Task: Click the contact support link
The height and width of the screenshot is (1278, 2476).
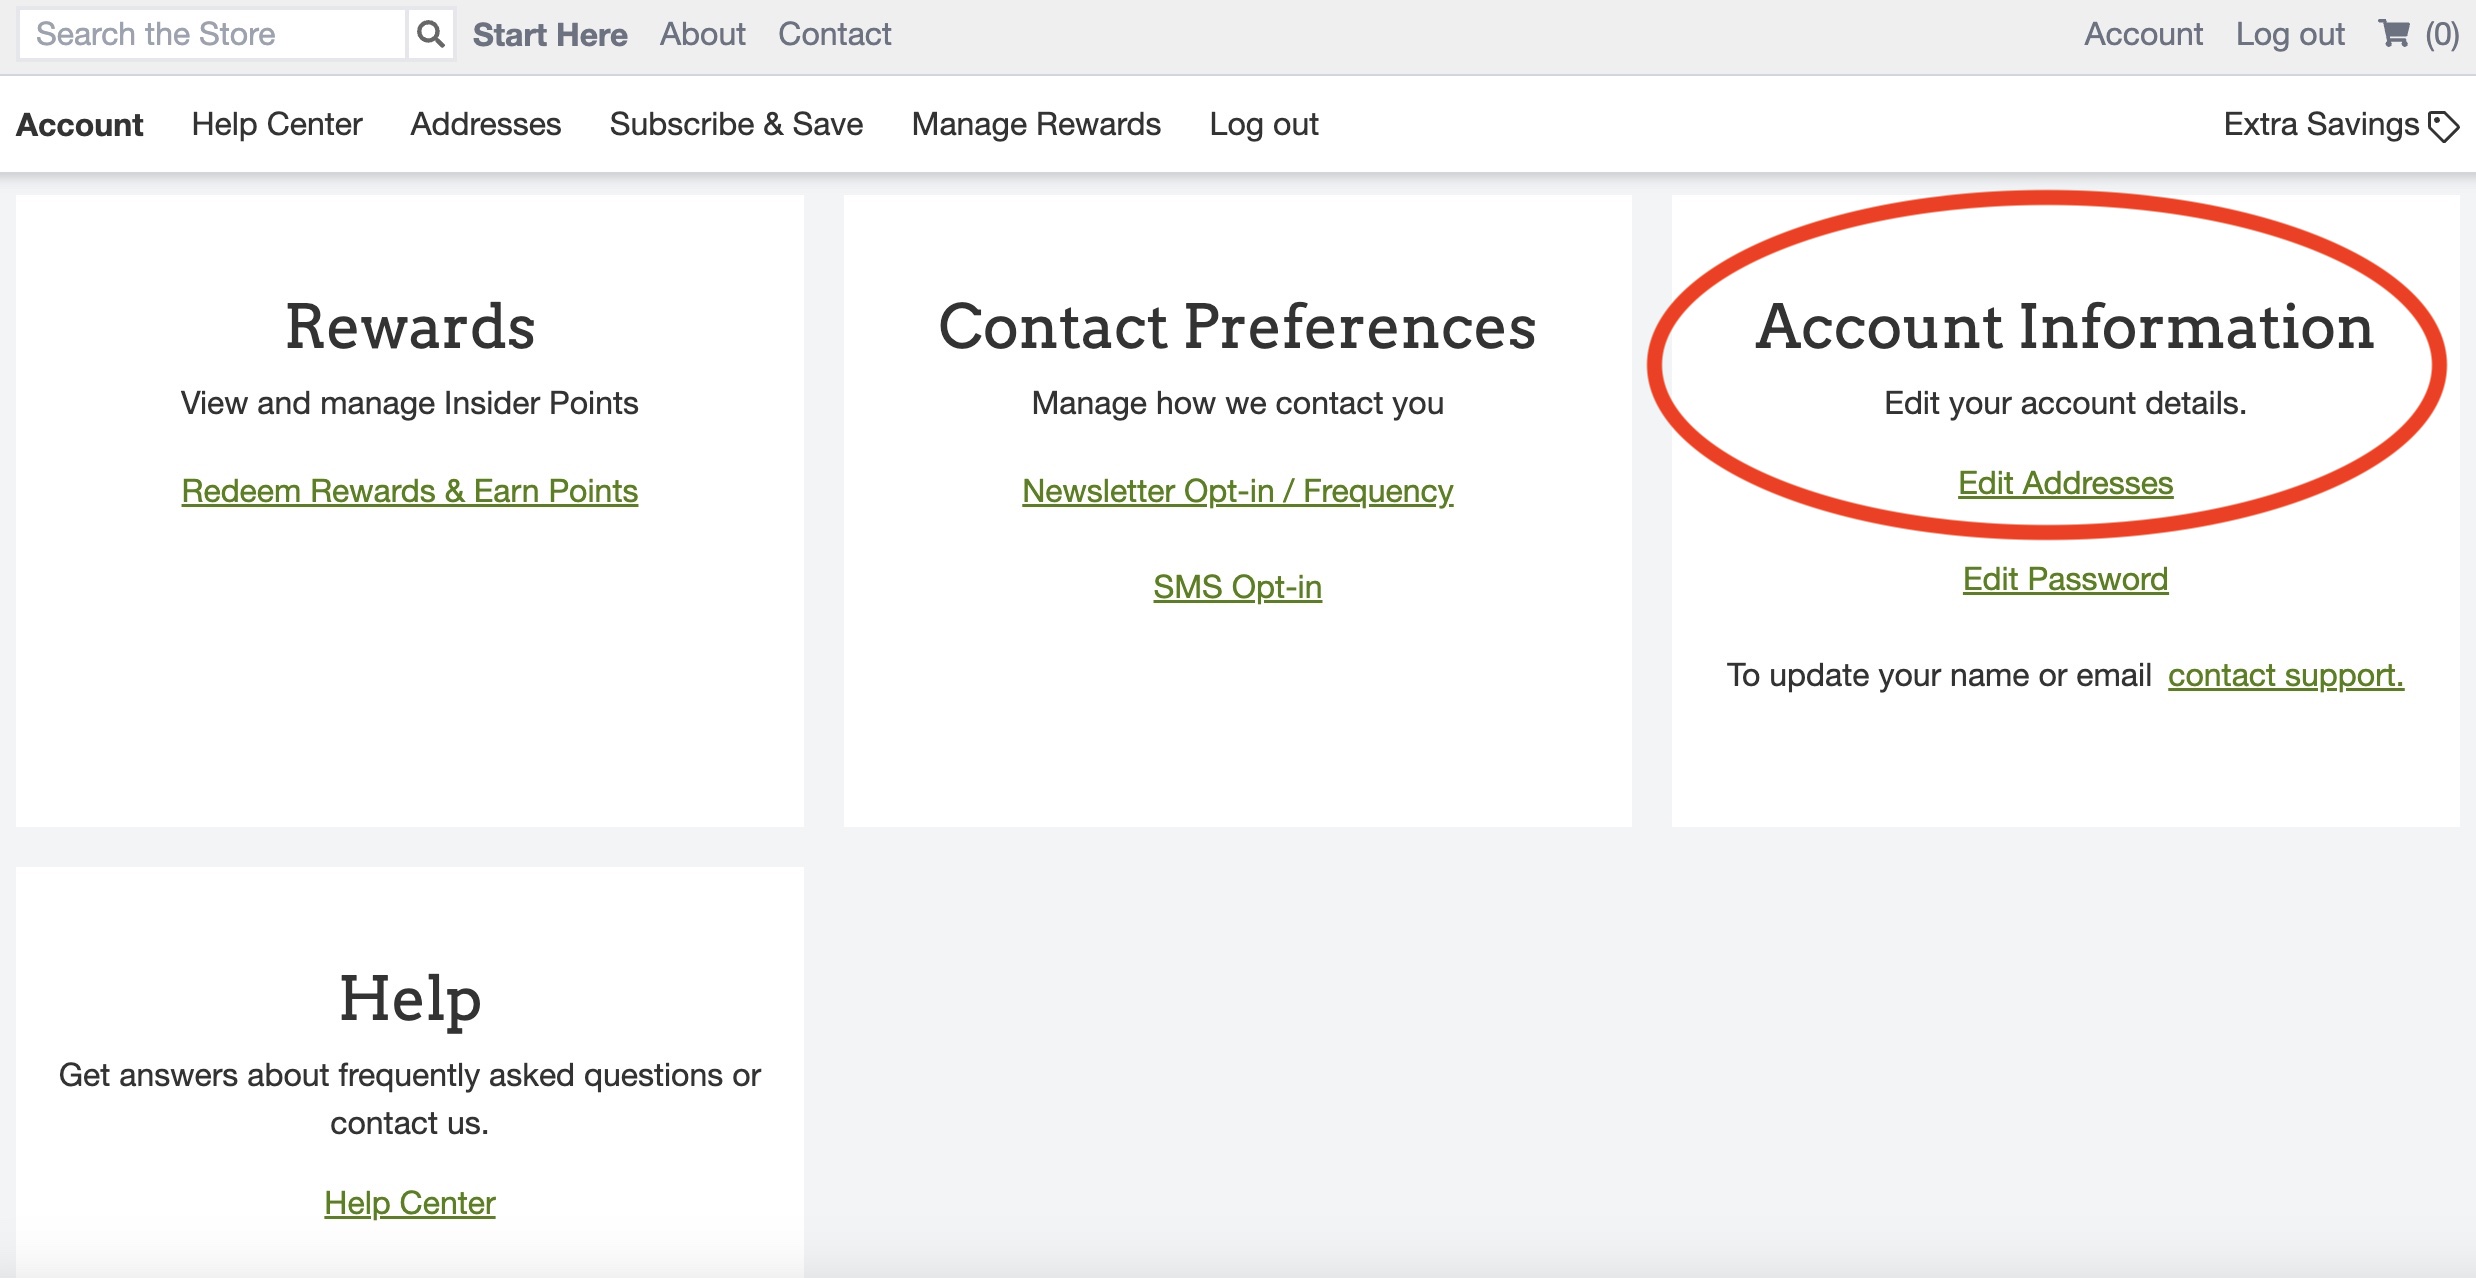Action: point(2285,675)
